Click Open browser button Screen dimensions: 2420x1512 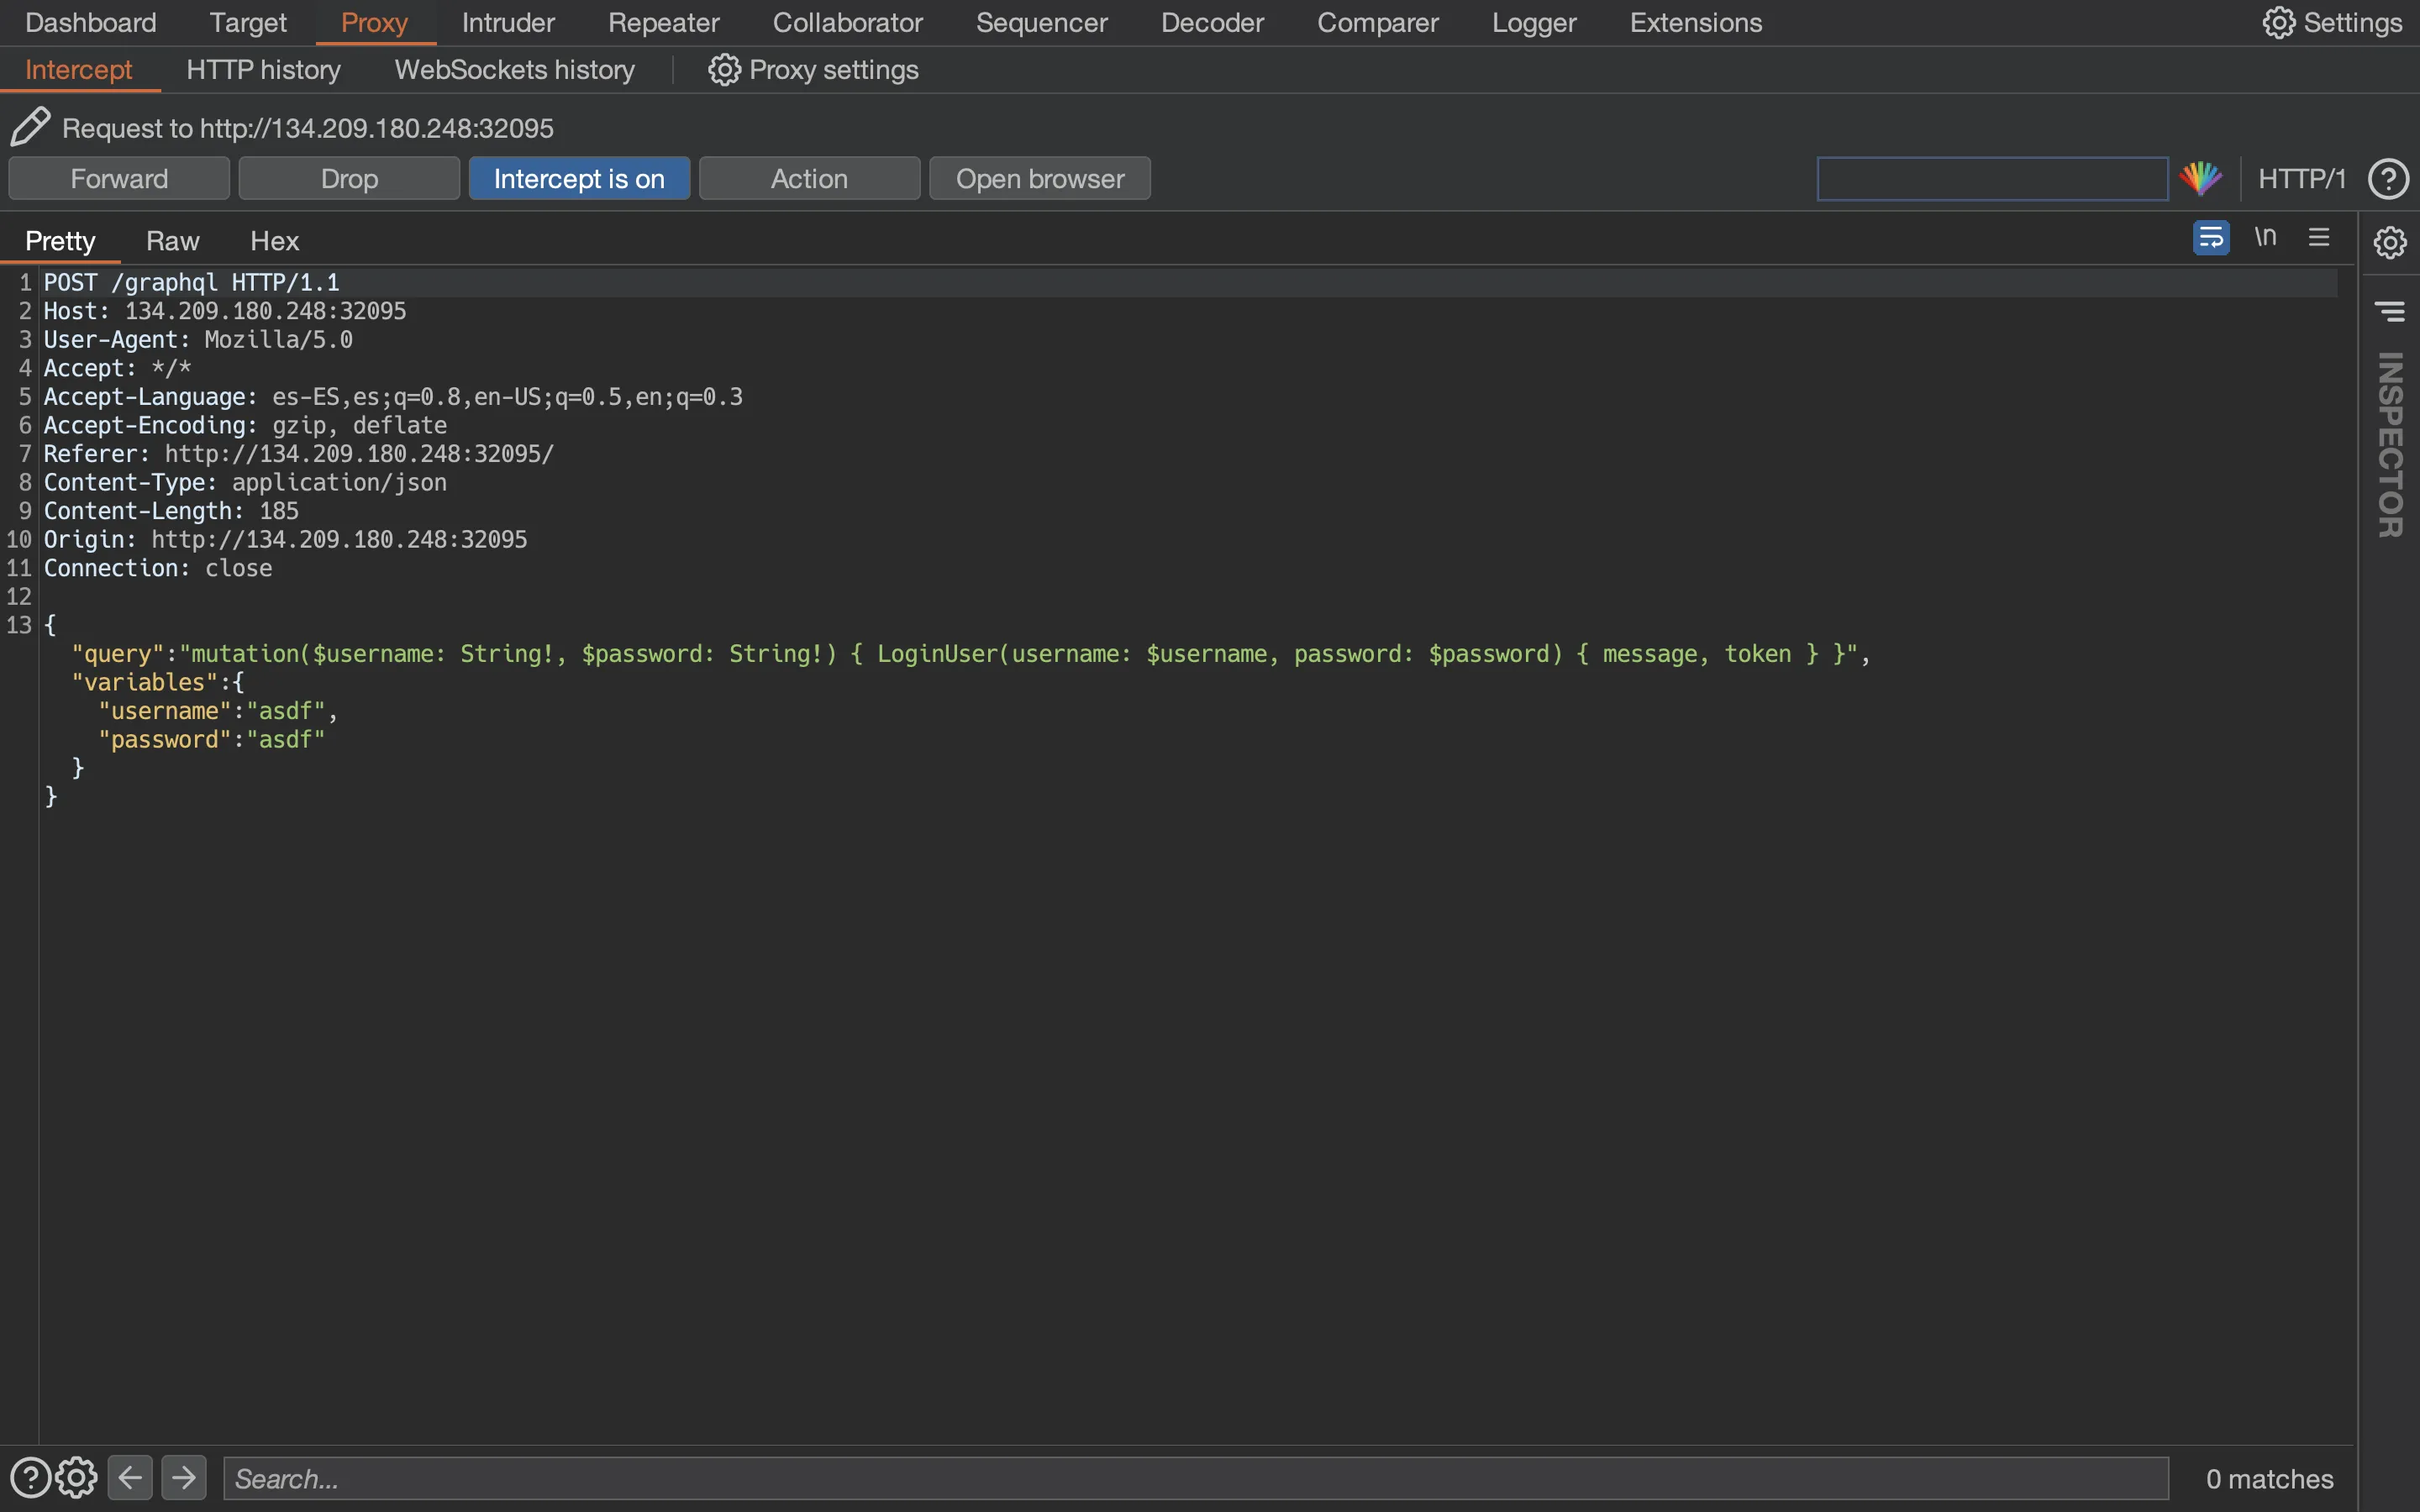(x=1040, y=178)
